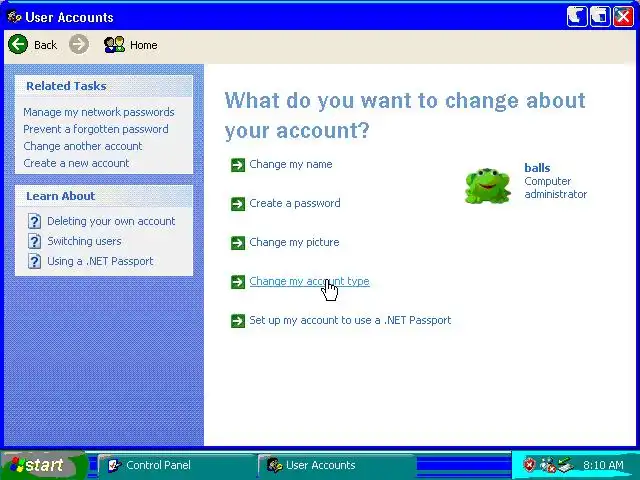Image resolution: width=640 pixels, height=480 pixels.
Task: Click help icon beside Using a .NET Passport
Action: [34, 261]
